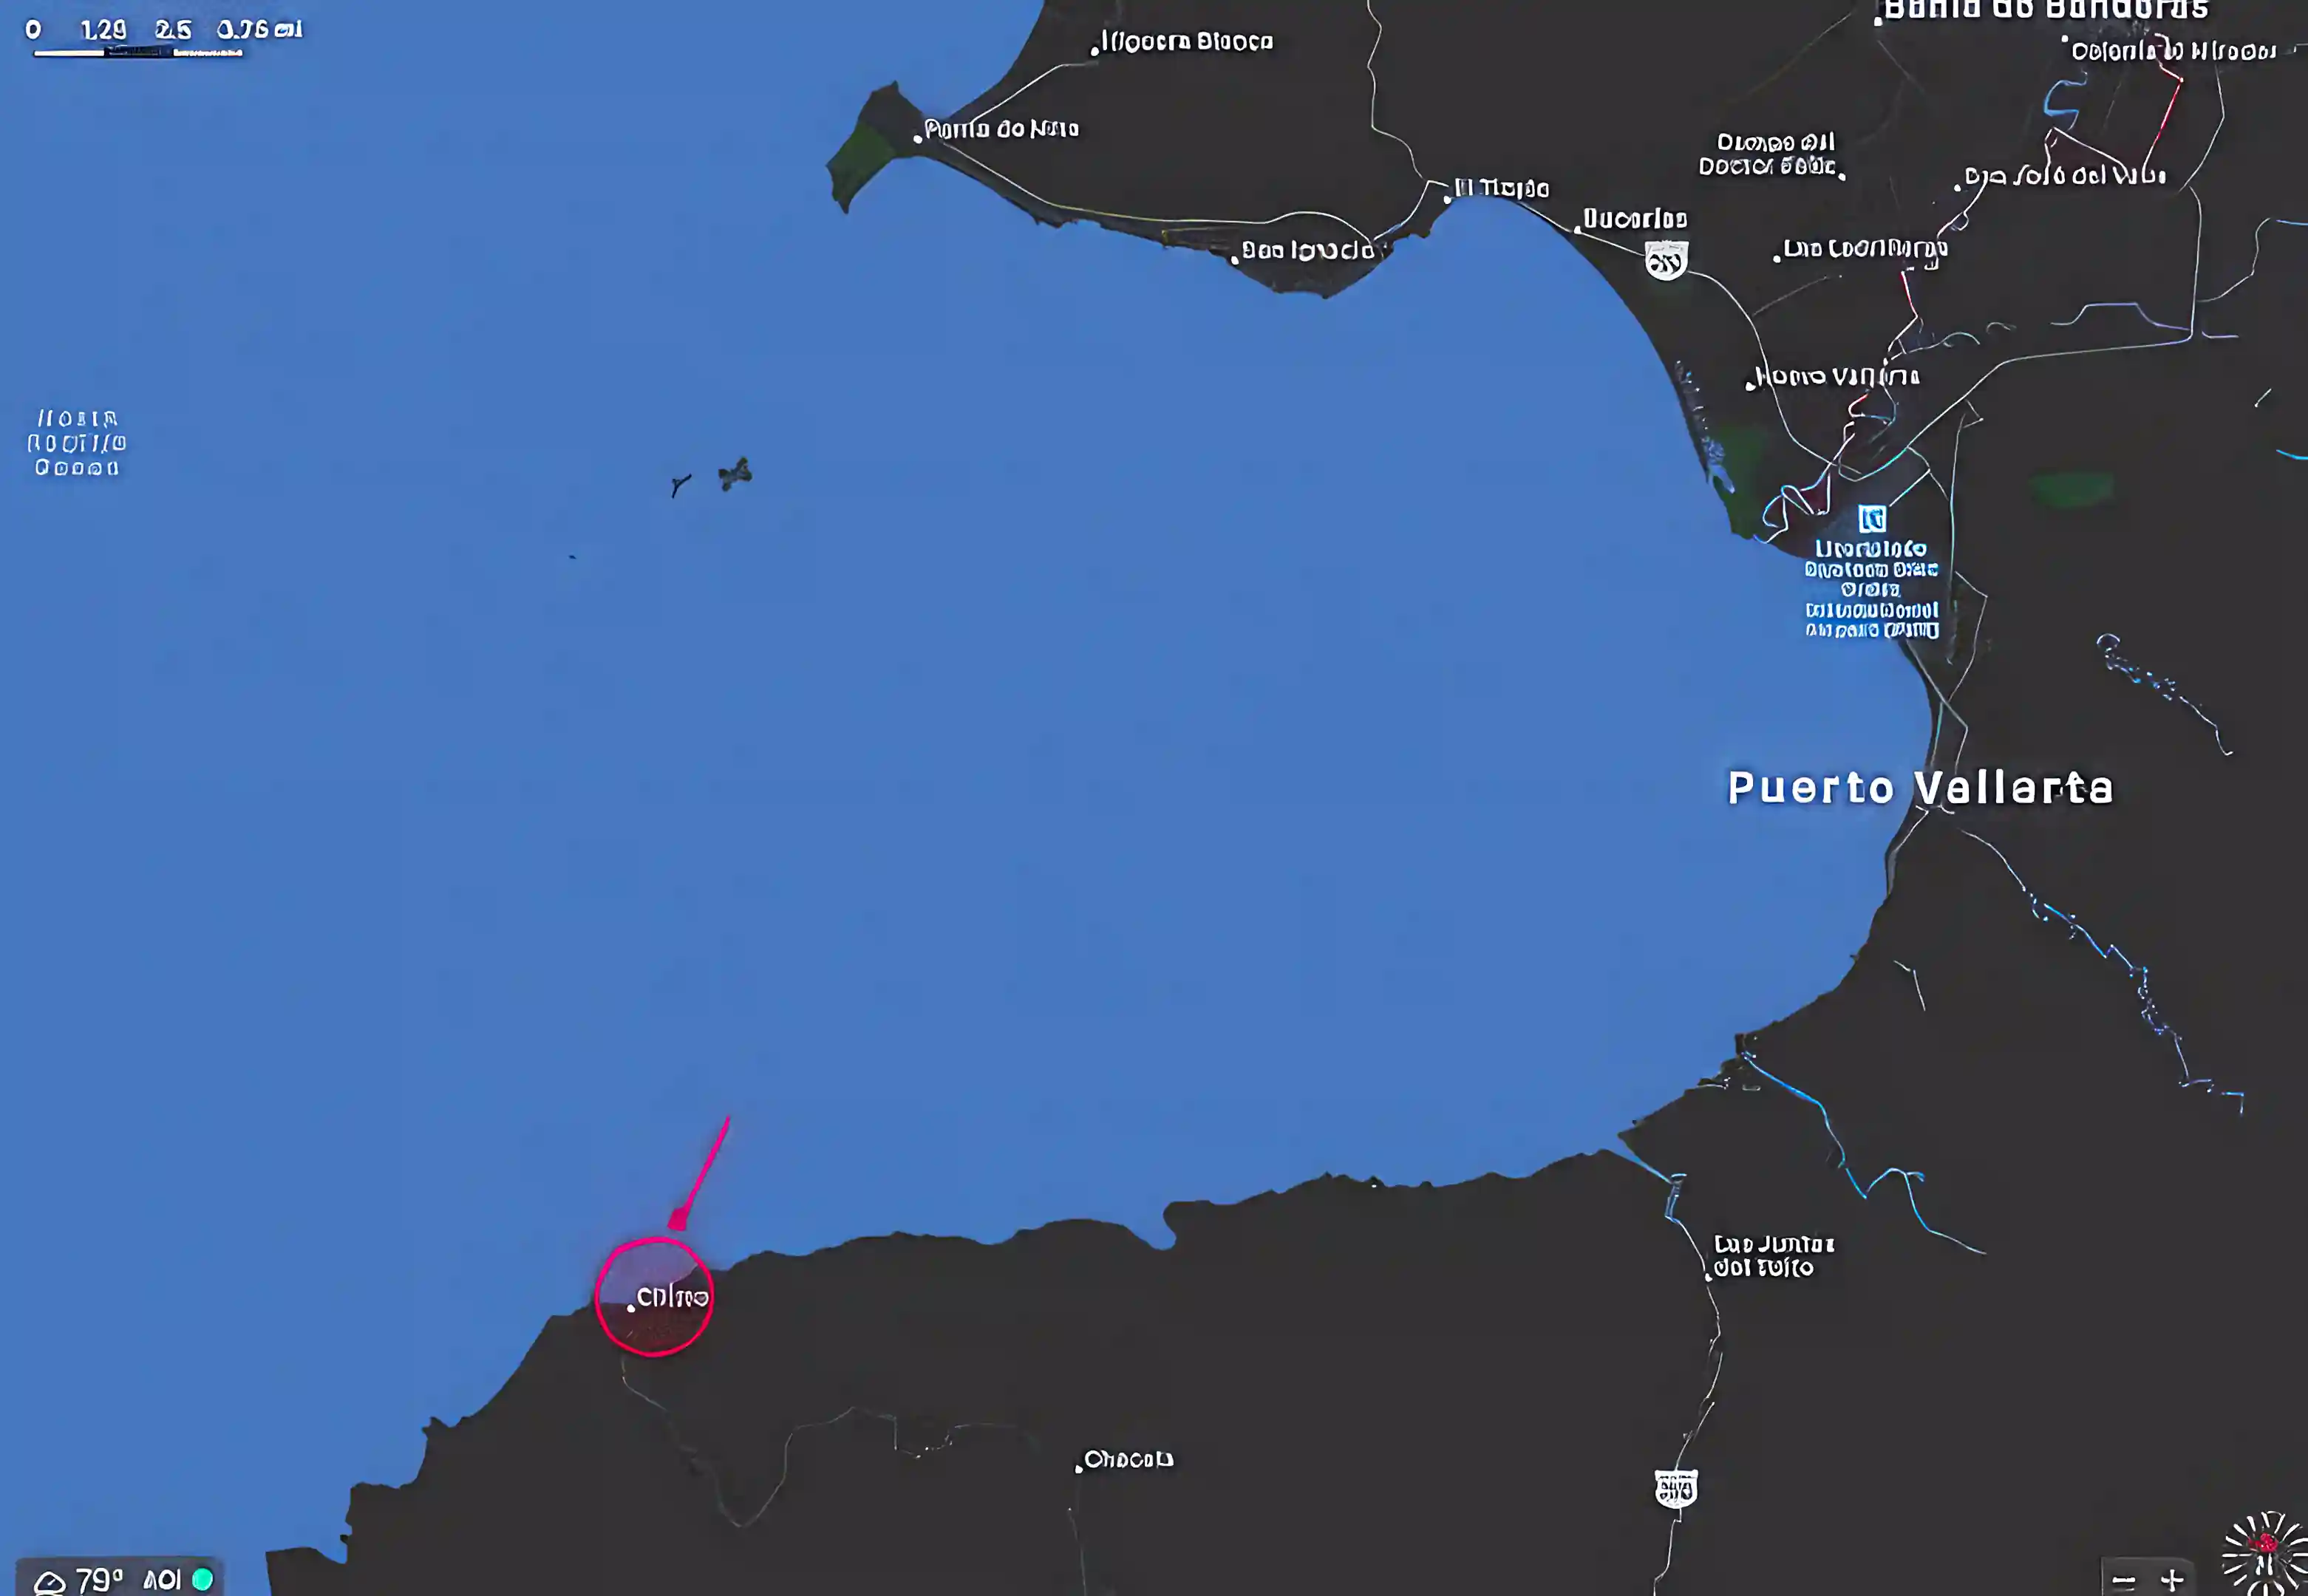Open the 79° temperature reading
Viewport: 2308px width, 1596px height.
tap(99, 1580)
